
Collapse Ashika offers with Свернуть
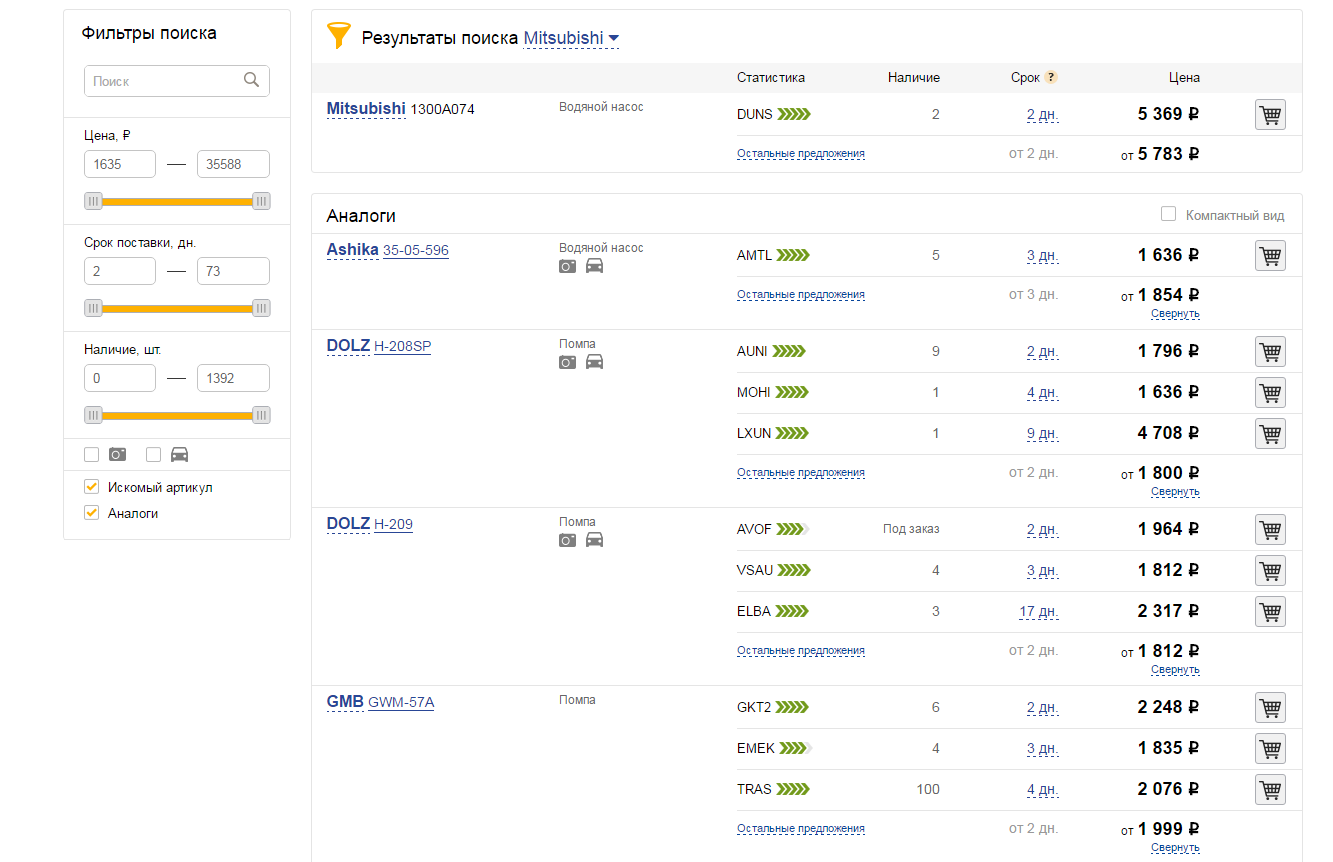pos(1175,313)
